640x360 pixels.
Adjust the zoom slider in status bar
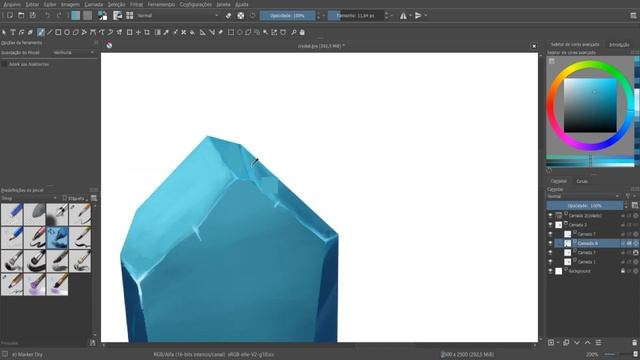point(618,354)
